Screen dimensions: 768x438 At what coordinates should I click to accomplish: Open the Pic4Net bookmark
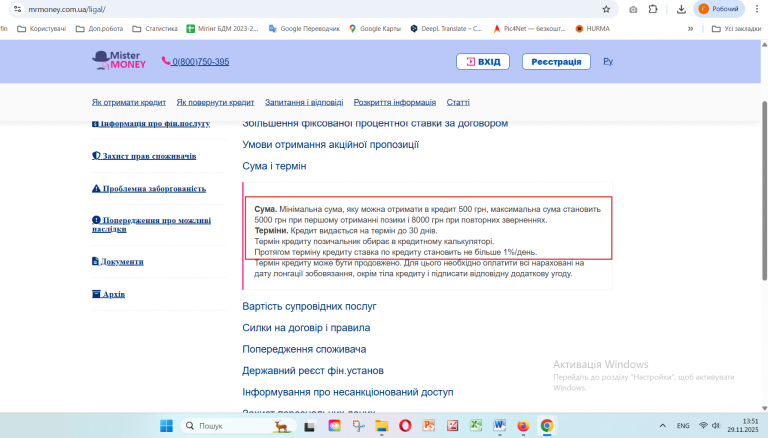coord(529,28)
